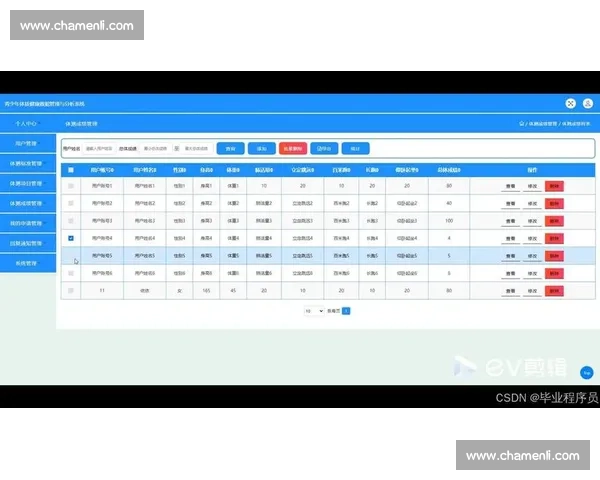Open the user avatar icon in header

click(588, 103)
